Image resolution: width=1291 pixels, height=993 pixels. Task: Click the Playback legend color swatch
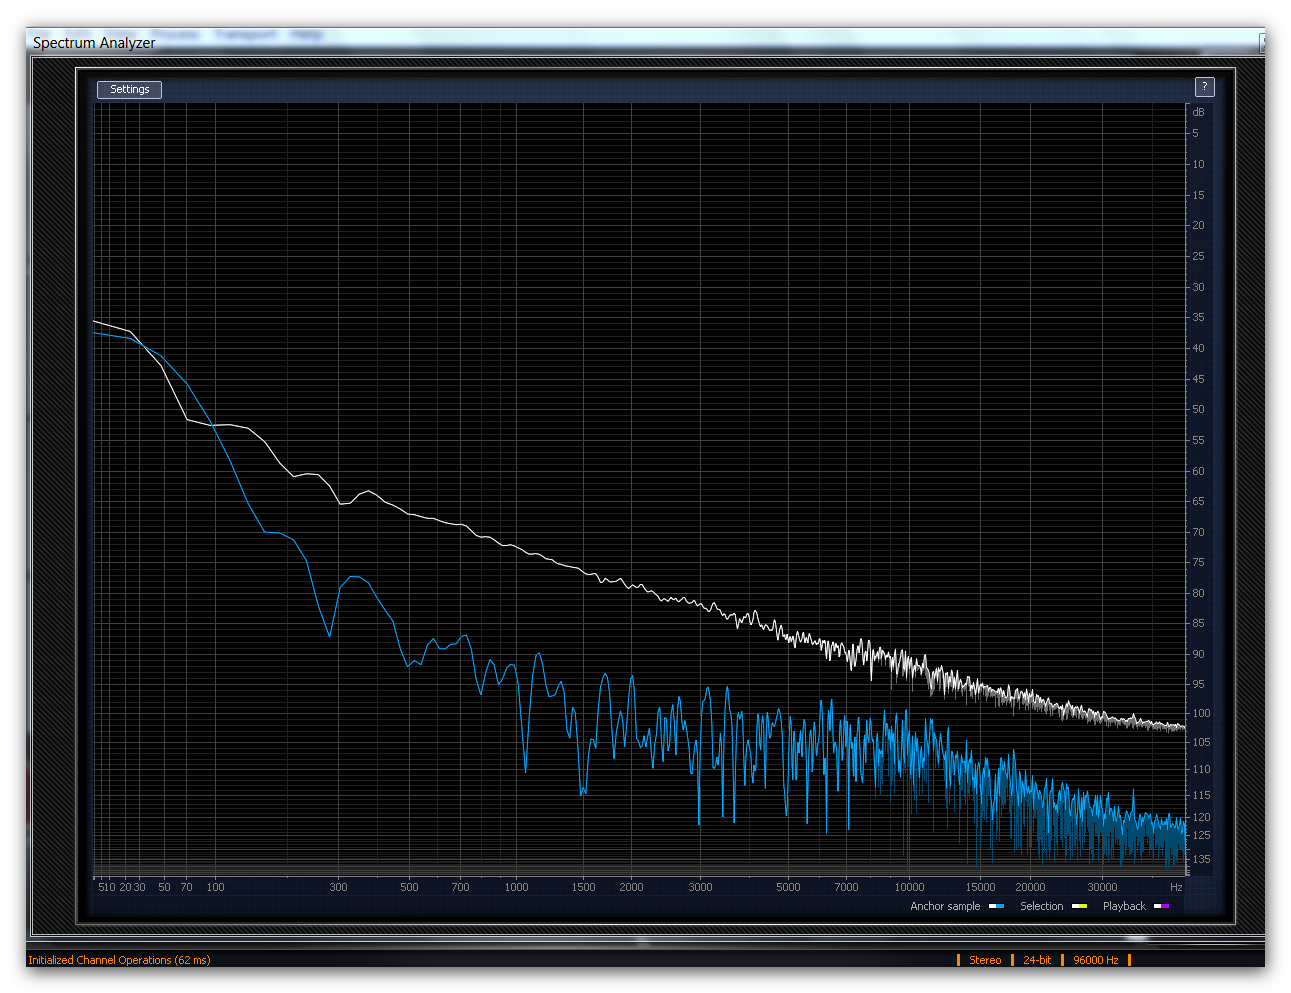coord(1161,906)
